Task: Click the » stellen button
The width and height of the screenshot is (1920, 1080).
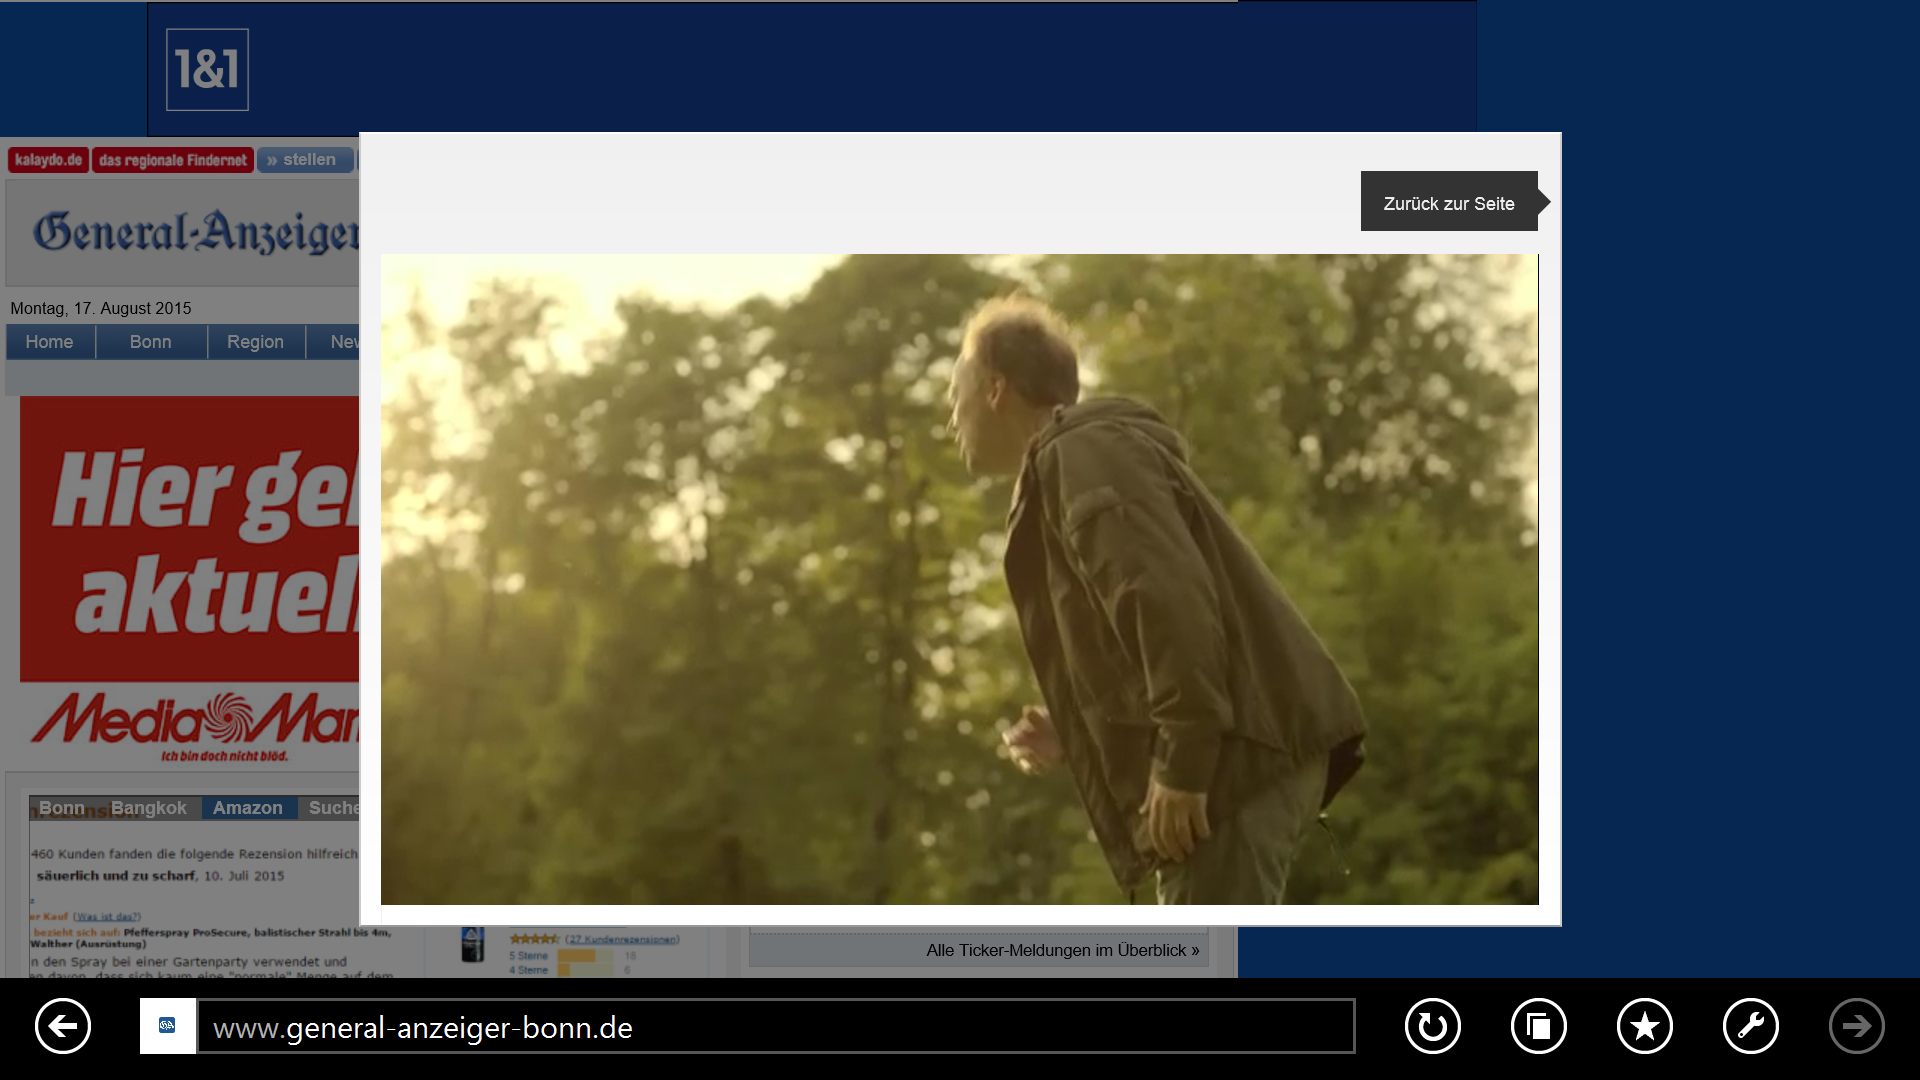Action: click(x=304, y=160)
